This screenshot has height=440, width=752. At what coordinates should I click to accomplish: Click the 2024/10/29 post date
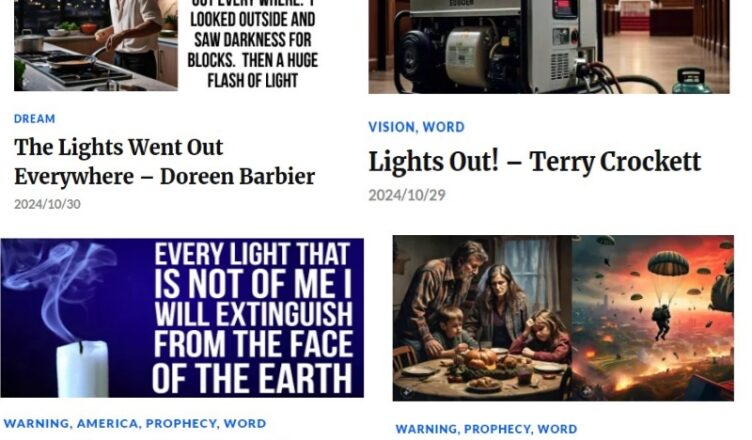pyautogui.click(x=407, y=195)
